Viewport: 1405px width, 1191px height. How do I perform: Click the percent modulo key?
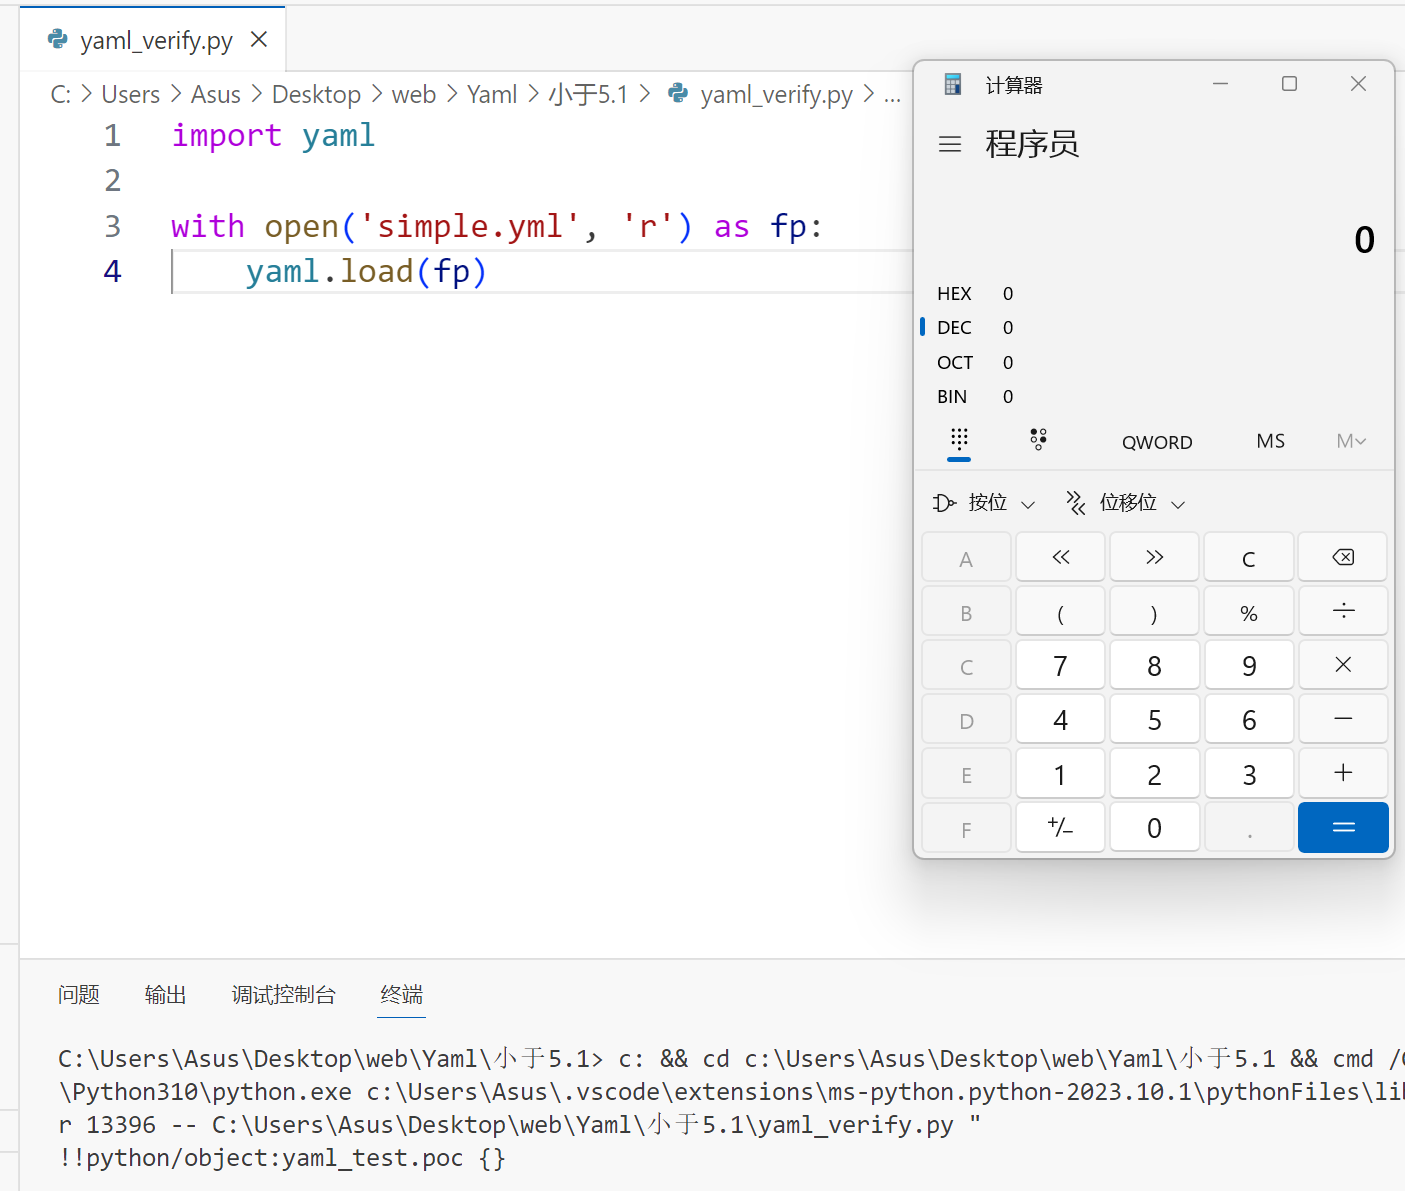click(1249, 611)
